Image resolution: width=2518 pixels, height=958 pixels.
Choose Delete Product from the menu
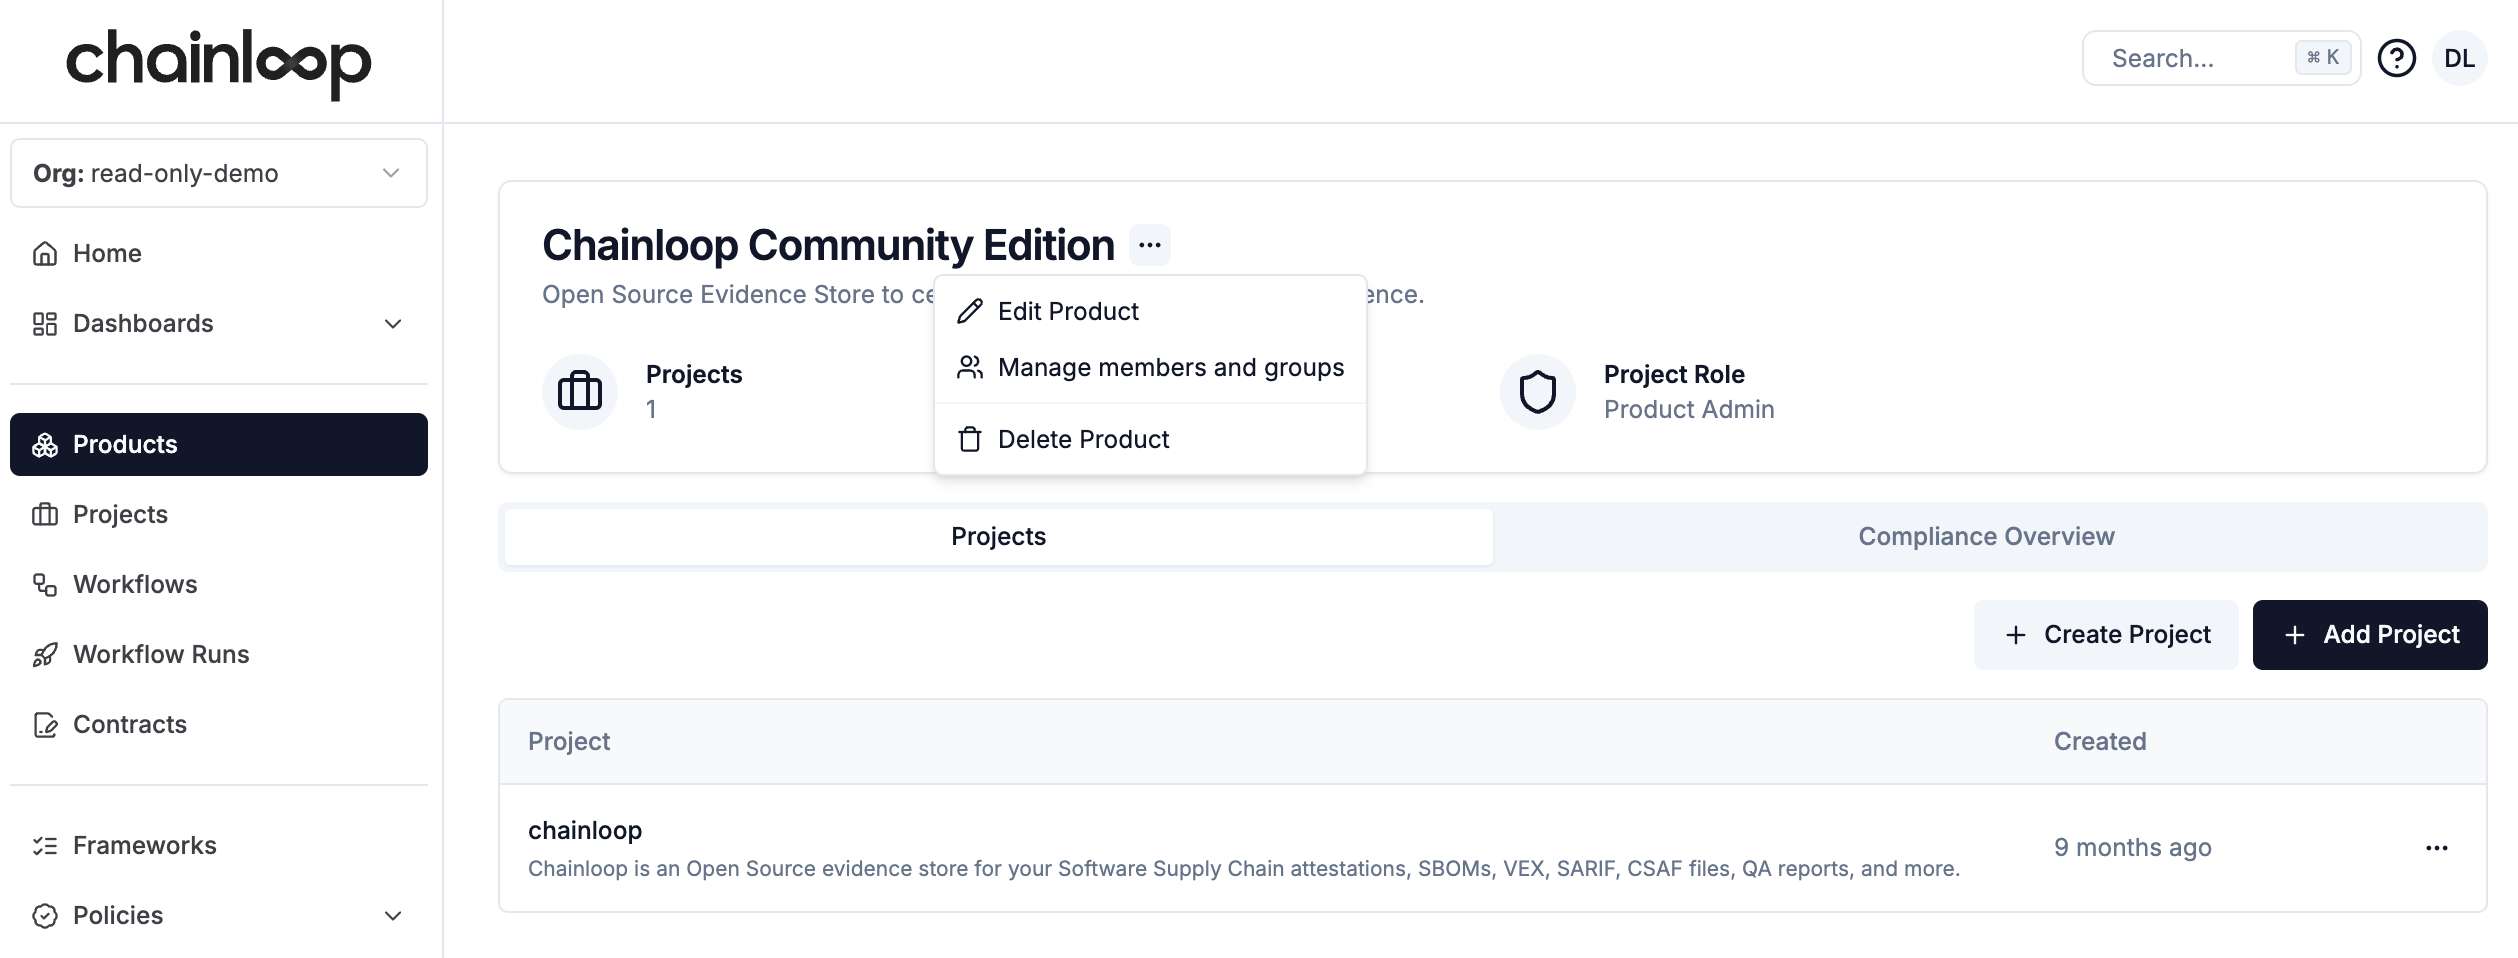point(1083,438)
